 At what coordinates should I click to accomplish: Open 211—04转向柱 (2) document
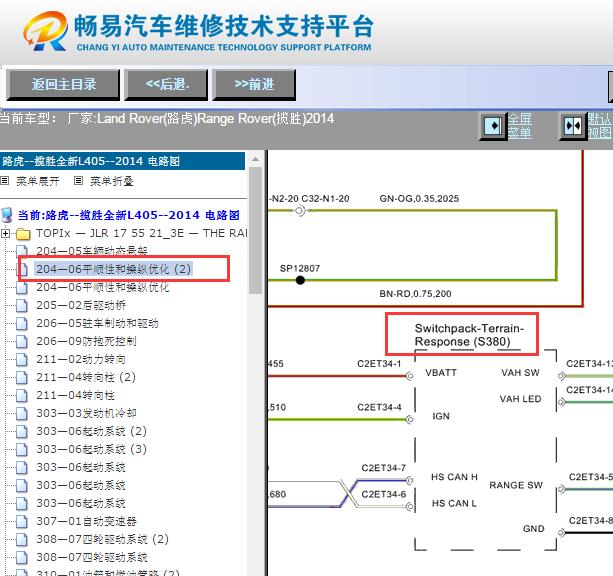[x=86, y=377]
